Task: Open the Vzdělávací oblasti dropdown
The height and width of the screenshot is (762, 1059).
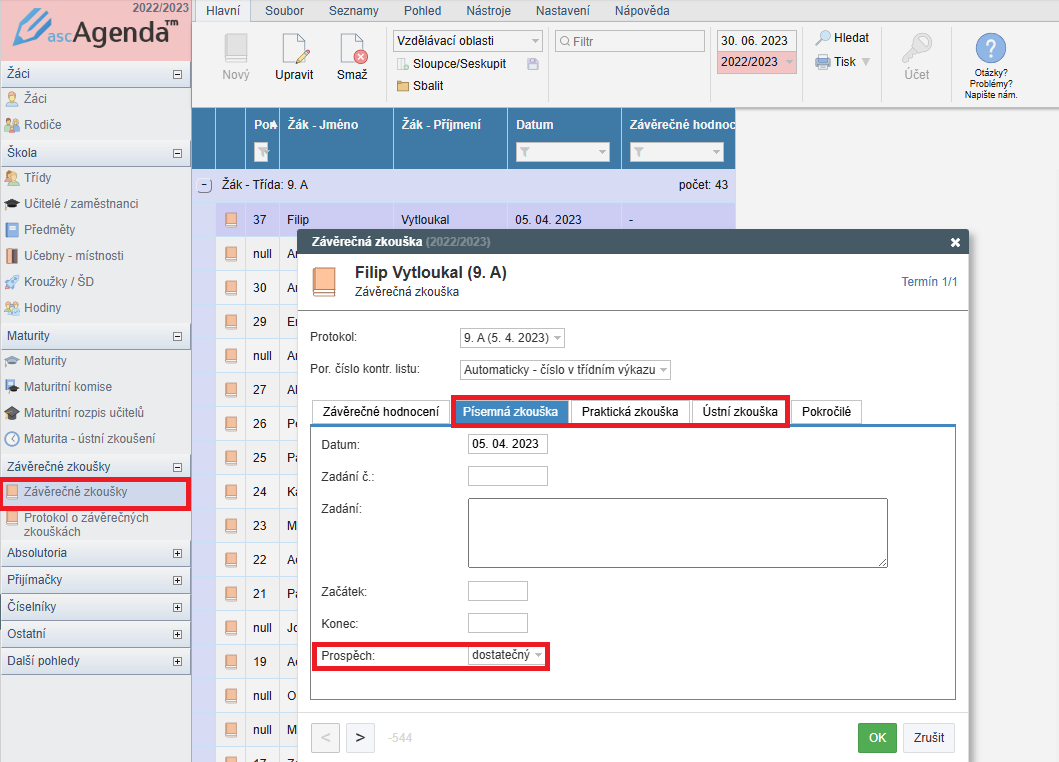Action: point(467,41)
